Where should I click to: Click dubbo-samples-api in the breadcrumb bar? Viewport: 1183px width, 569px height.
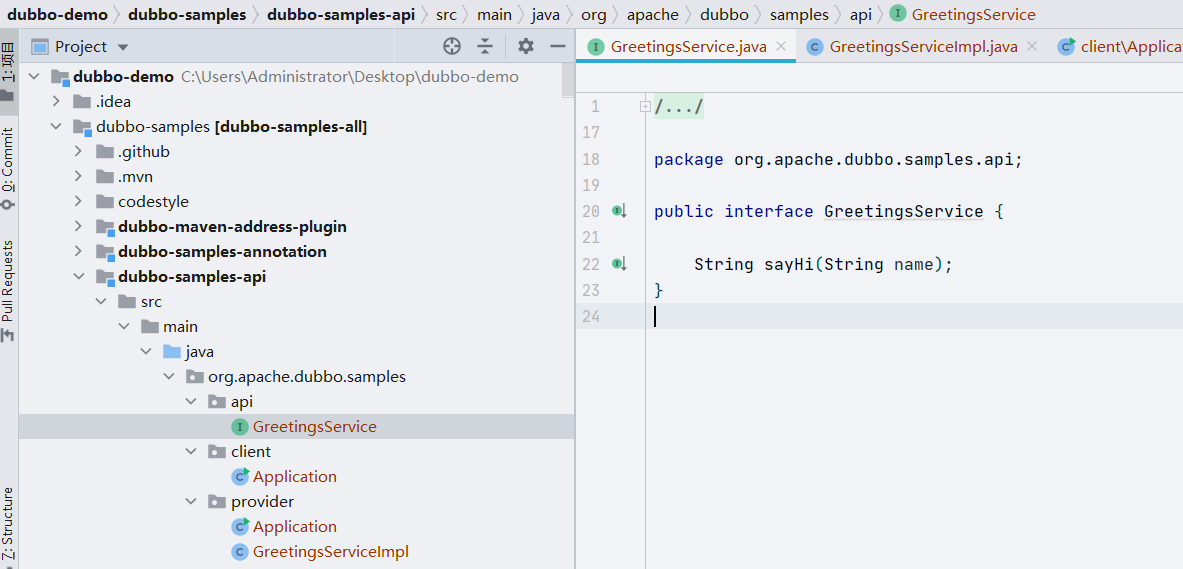point(341,14)
